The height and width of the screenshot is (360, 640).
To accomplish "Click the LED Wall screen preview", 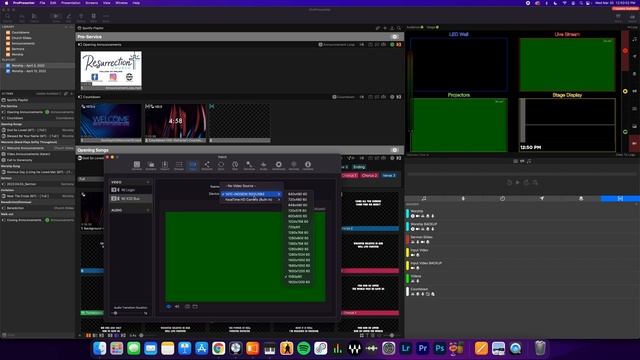I will click(459, 64).
